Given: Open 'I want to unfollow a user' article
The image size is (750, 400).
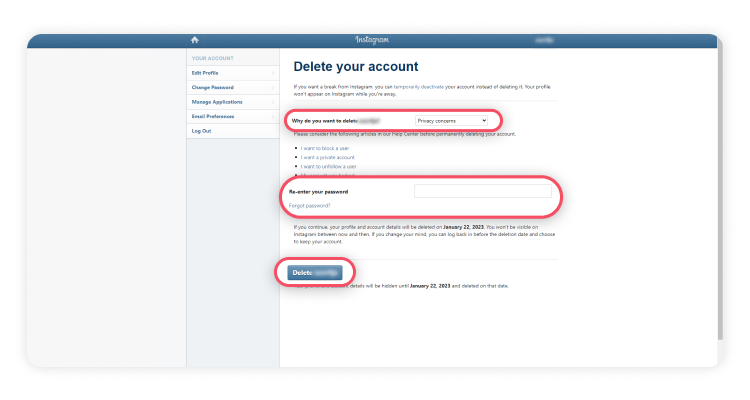Looking at the screenshot, I should pos(329,167).
